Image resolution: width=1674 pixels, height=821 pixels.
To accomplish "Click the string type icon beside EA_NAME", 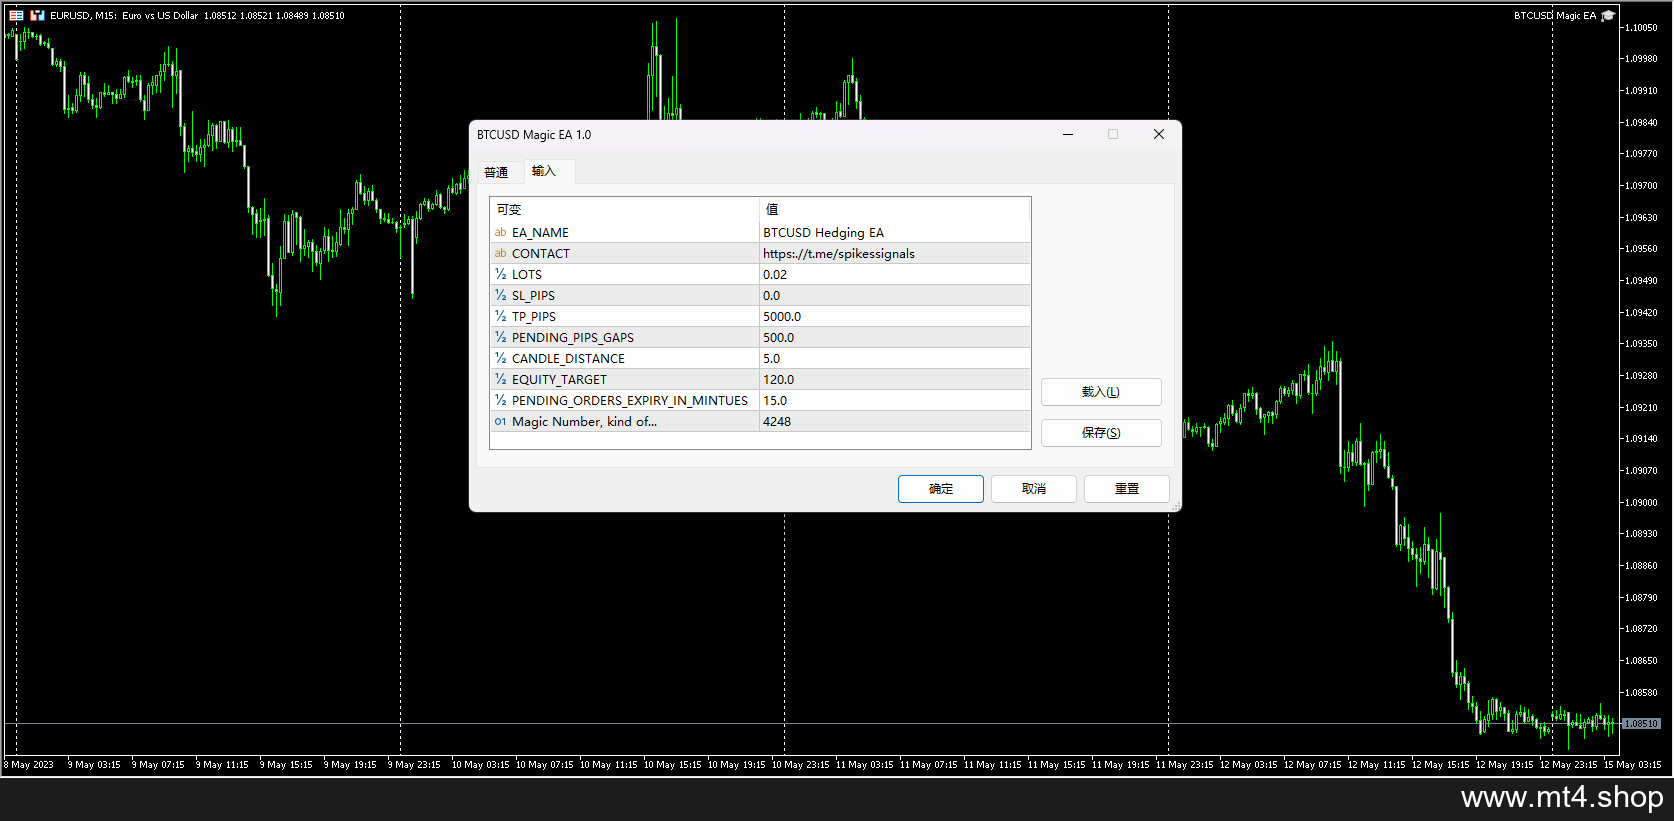I will (500, 233).
